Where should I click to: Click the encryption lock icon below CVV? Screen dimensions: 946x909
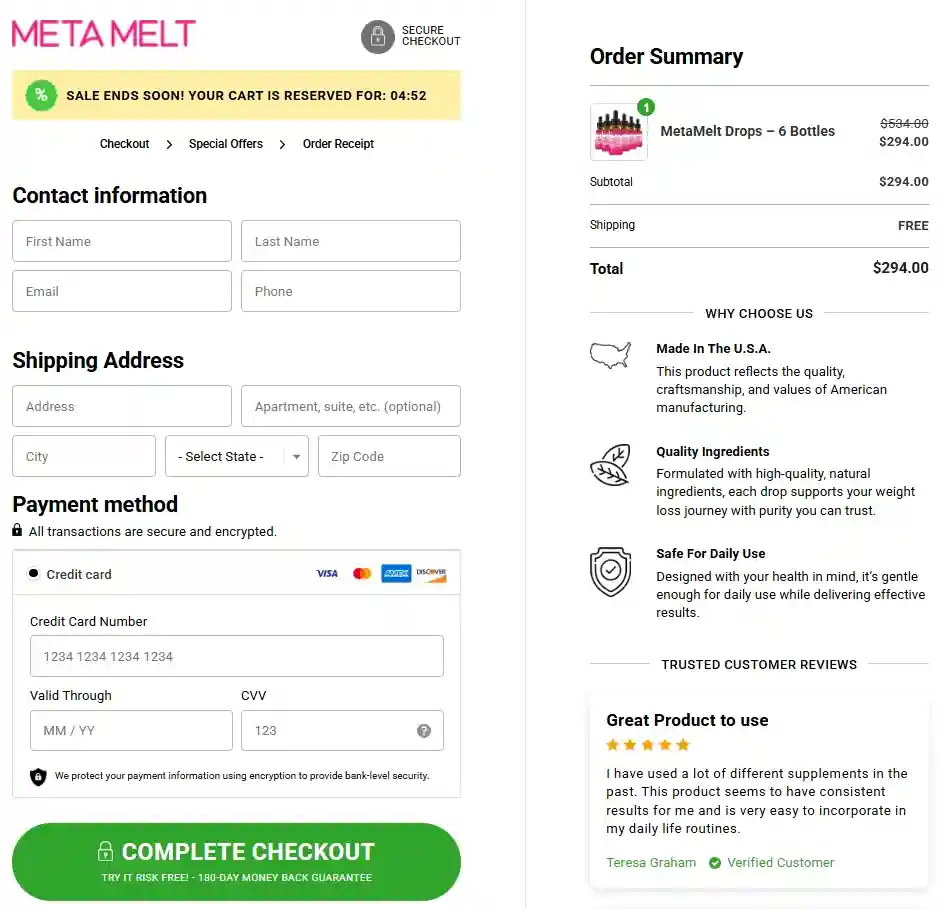(x=38, y=776)
